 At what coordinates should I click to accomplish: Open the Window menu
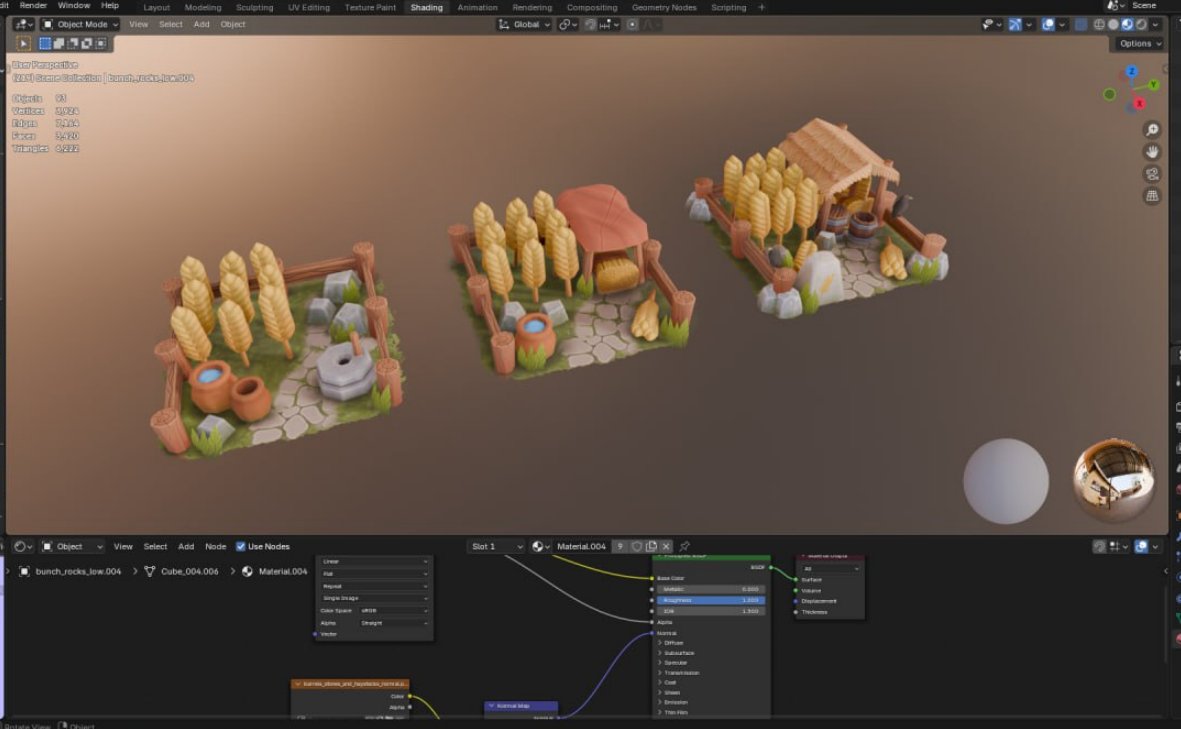pyautogui.click(x=74, y=6)
